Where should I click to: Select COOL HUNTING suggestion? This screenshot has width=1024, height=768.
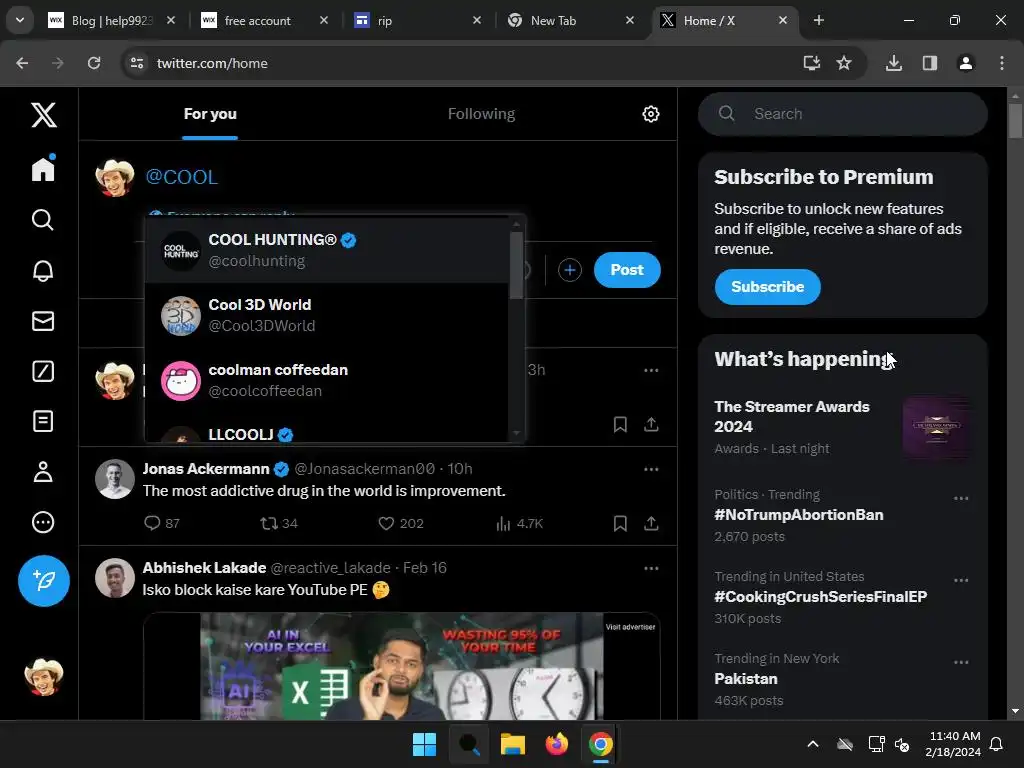coord(327,250)
